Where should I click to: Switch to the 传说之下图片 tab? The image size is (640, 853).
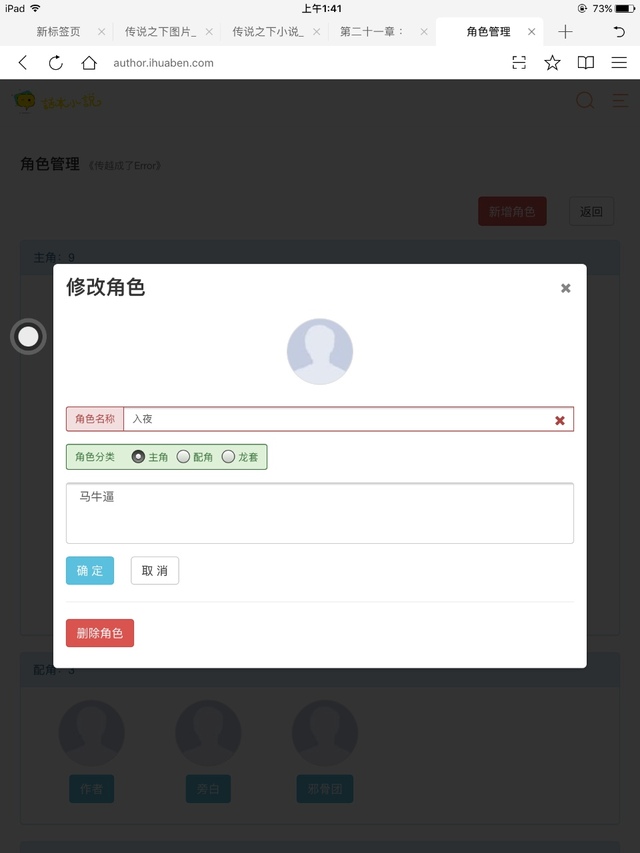[161, 32]
